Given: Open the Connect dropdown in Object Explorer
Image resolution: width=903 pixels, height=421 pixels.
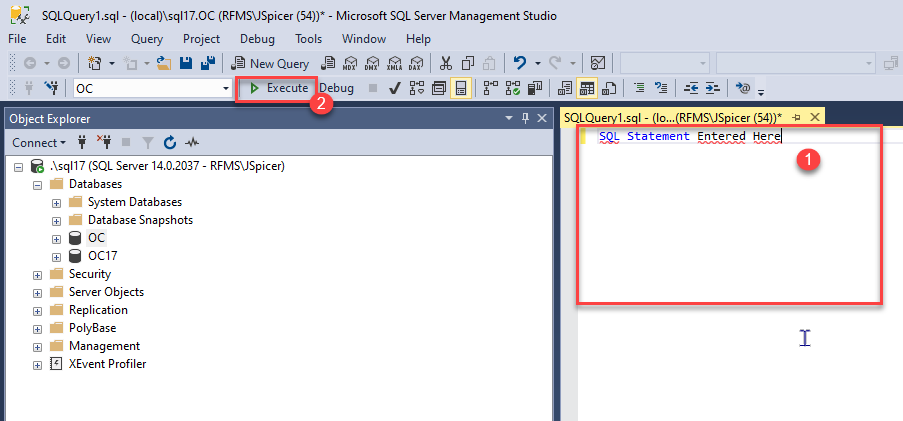Looking at the screenshot, I should pyautogui.click(x=39, y=142).
